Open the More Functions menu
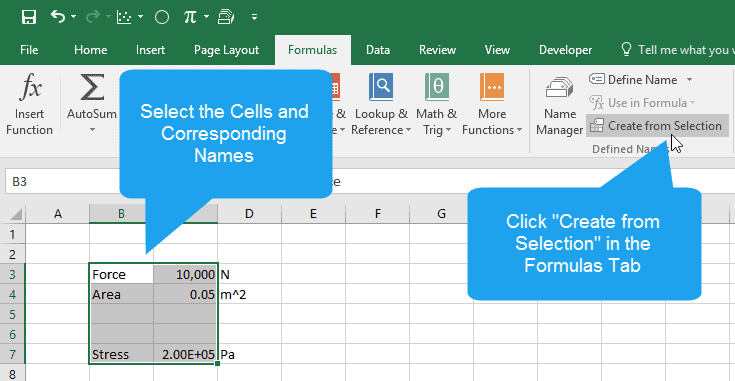The height and width of the screenshot is (381, 735). tap(492, 105)
